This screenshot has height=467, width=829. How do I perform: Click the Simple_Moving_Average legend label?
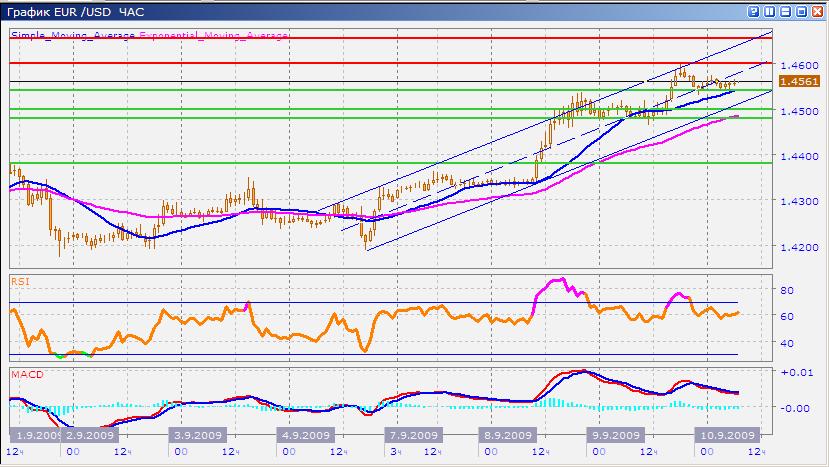coord(73,36)
